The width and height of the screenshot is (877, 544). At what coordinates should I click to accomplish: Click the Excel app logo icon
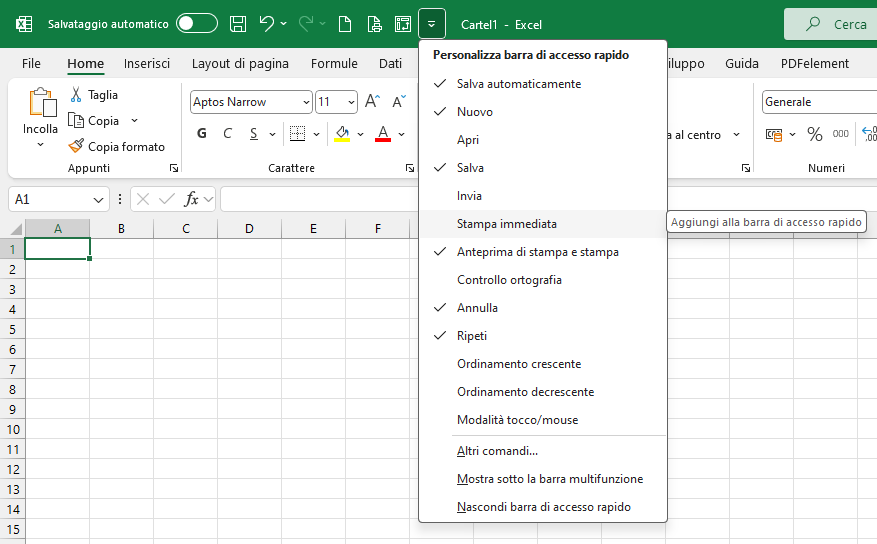click(23, 24)
